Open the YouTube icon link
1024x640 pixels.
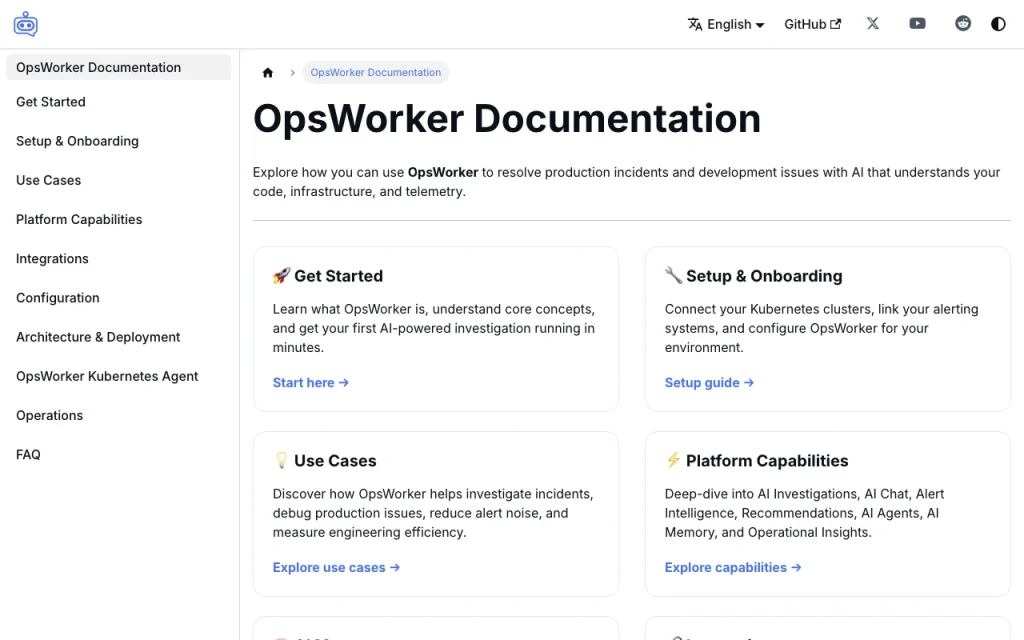click(918, 24)
